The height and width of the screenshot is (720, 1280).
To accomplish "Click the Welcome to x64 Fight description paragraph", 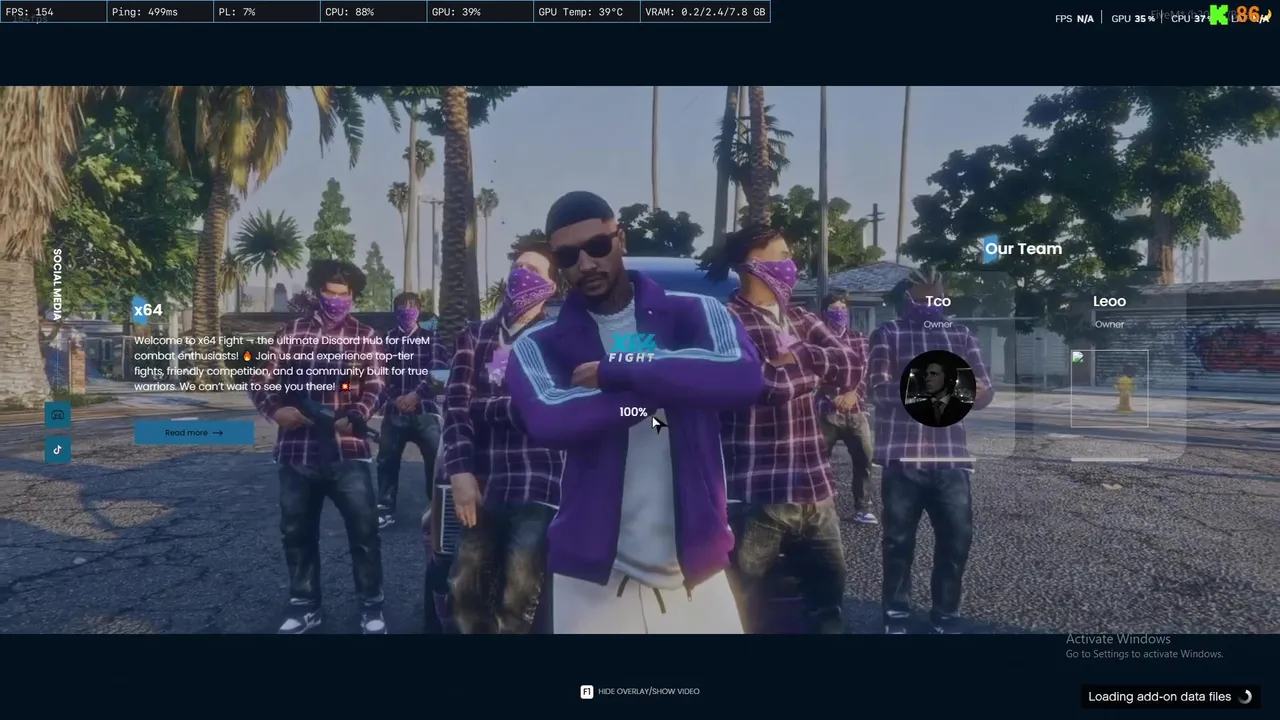I will point(282,363).
